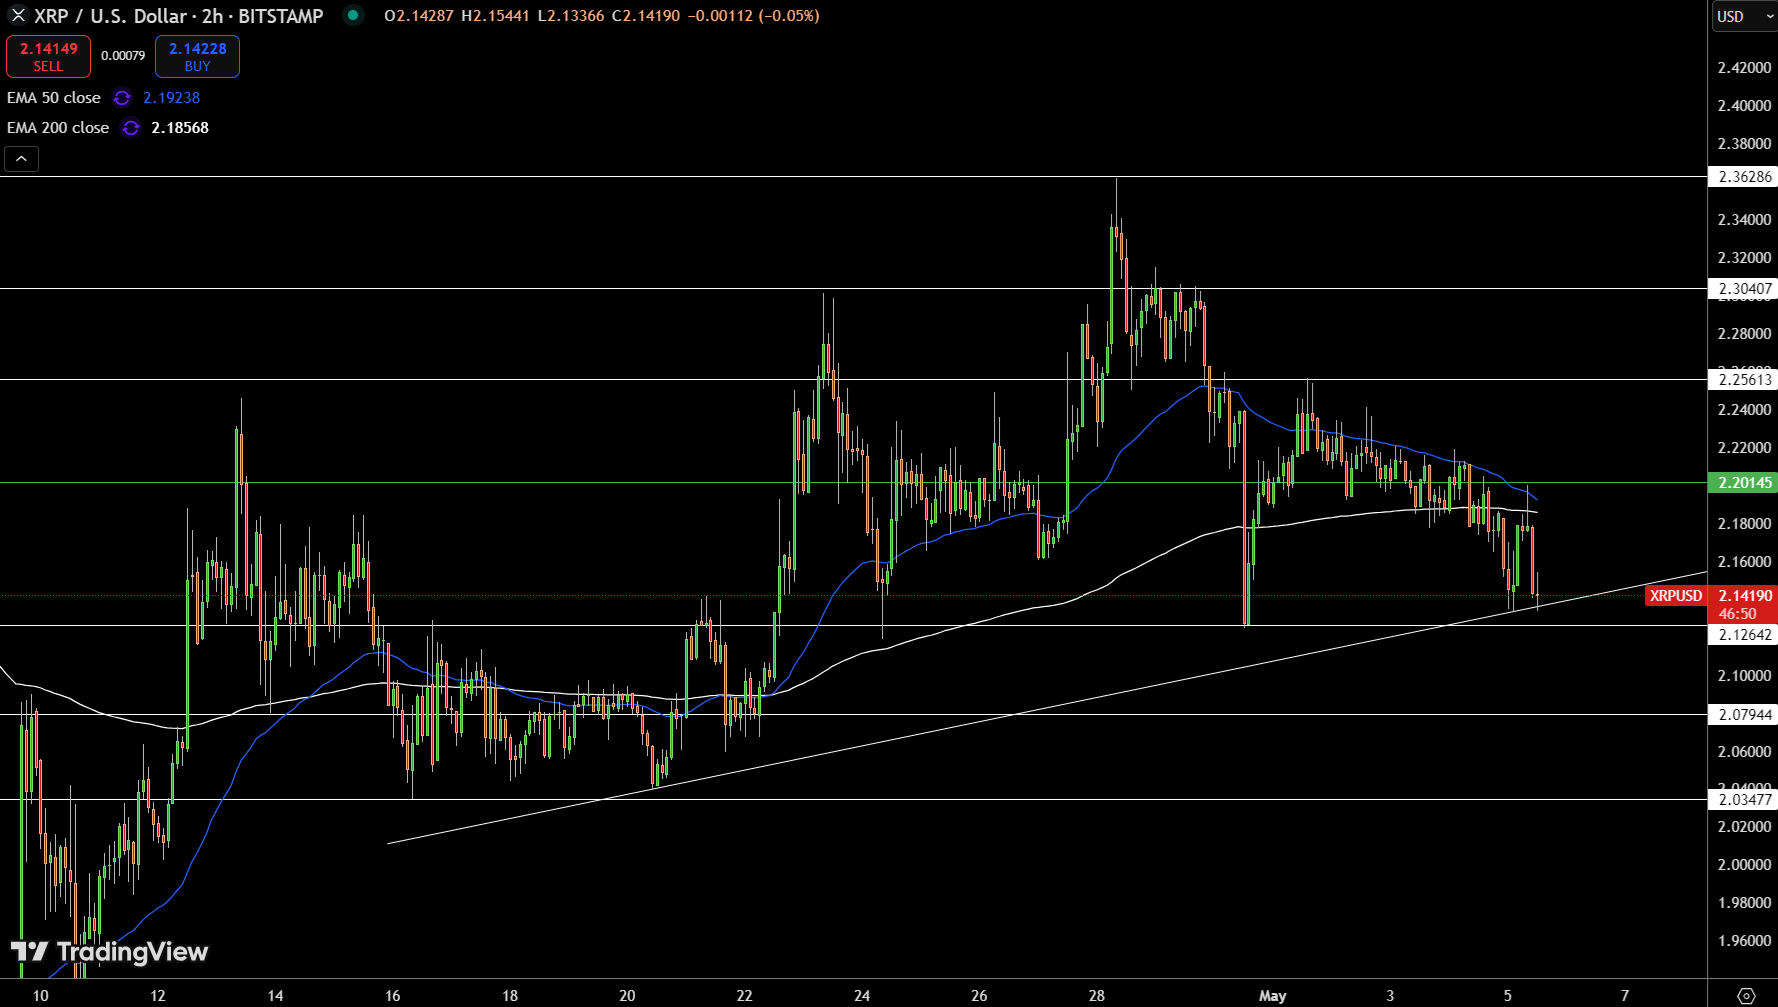The image size is (1778, 1007).
Task: Click the 1.96000 price axis tick
Action: tap(1744, 941)
